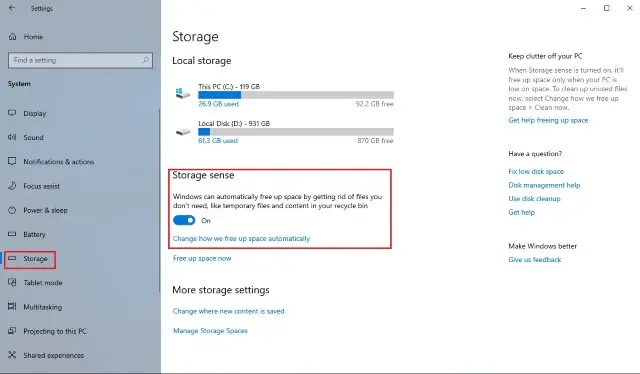Click the Tablet mode icon
The height and width of the screenshot is (374, 640).
(12, 282)
